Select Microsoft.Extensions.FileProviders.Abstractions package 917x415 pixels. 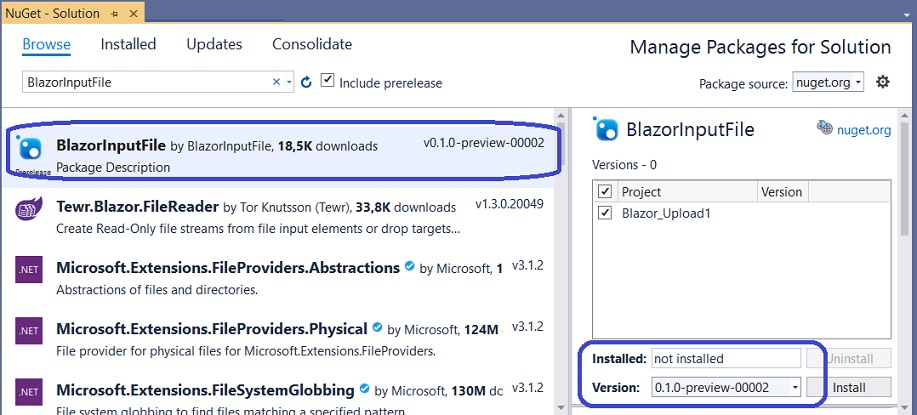click(x=278, y=278)
